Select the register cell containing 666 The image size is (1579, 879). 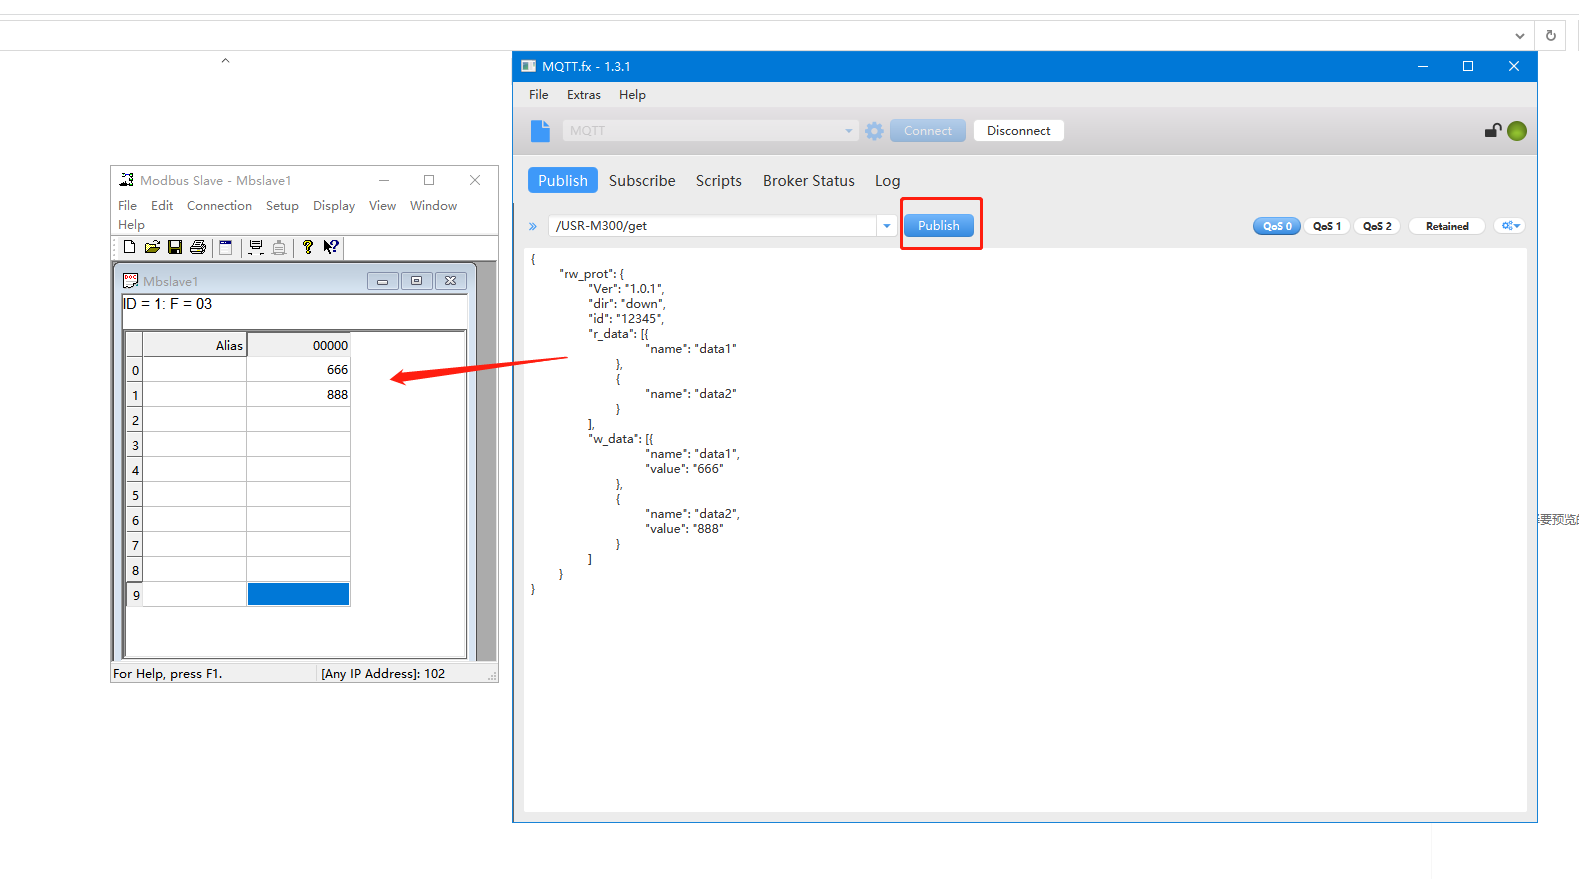pyautogui.click(x=298, y=370)
